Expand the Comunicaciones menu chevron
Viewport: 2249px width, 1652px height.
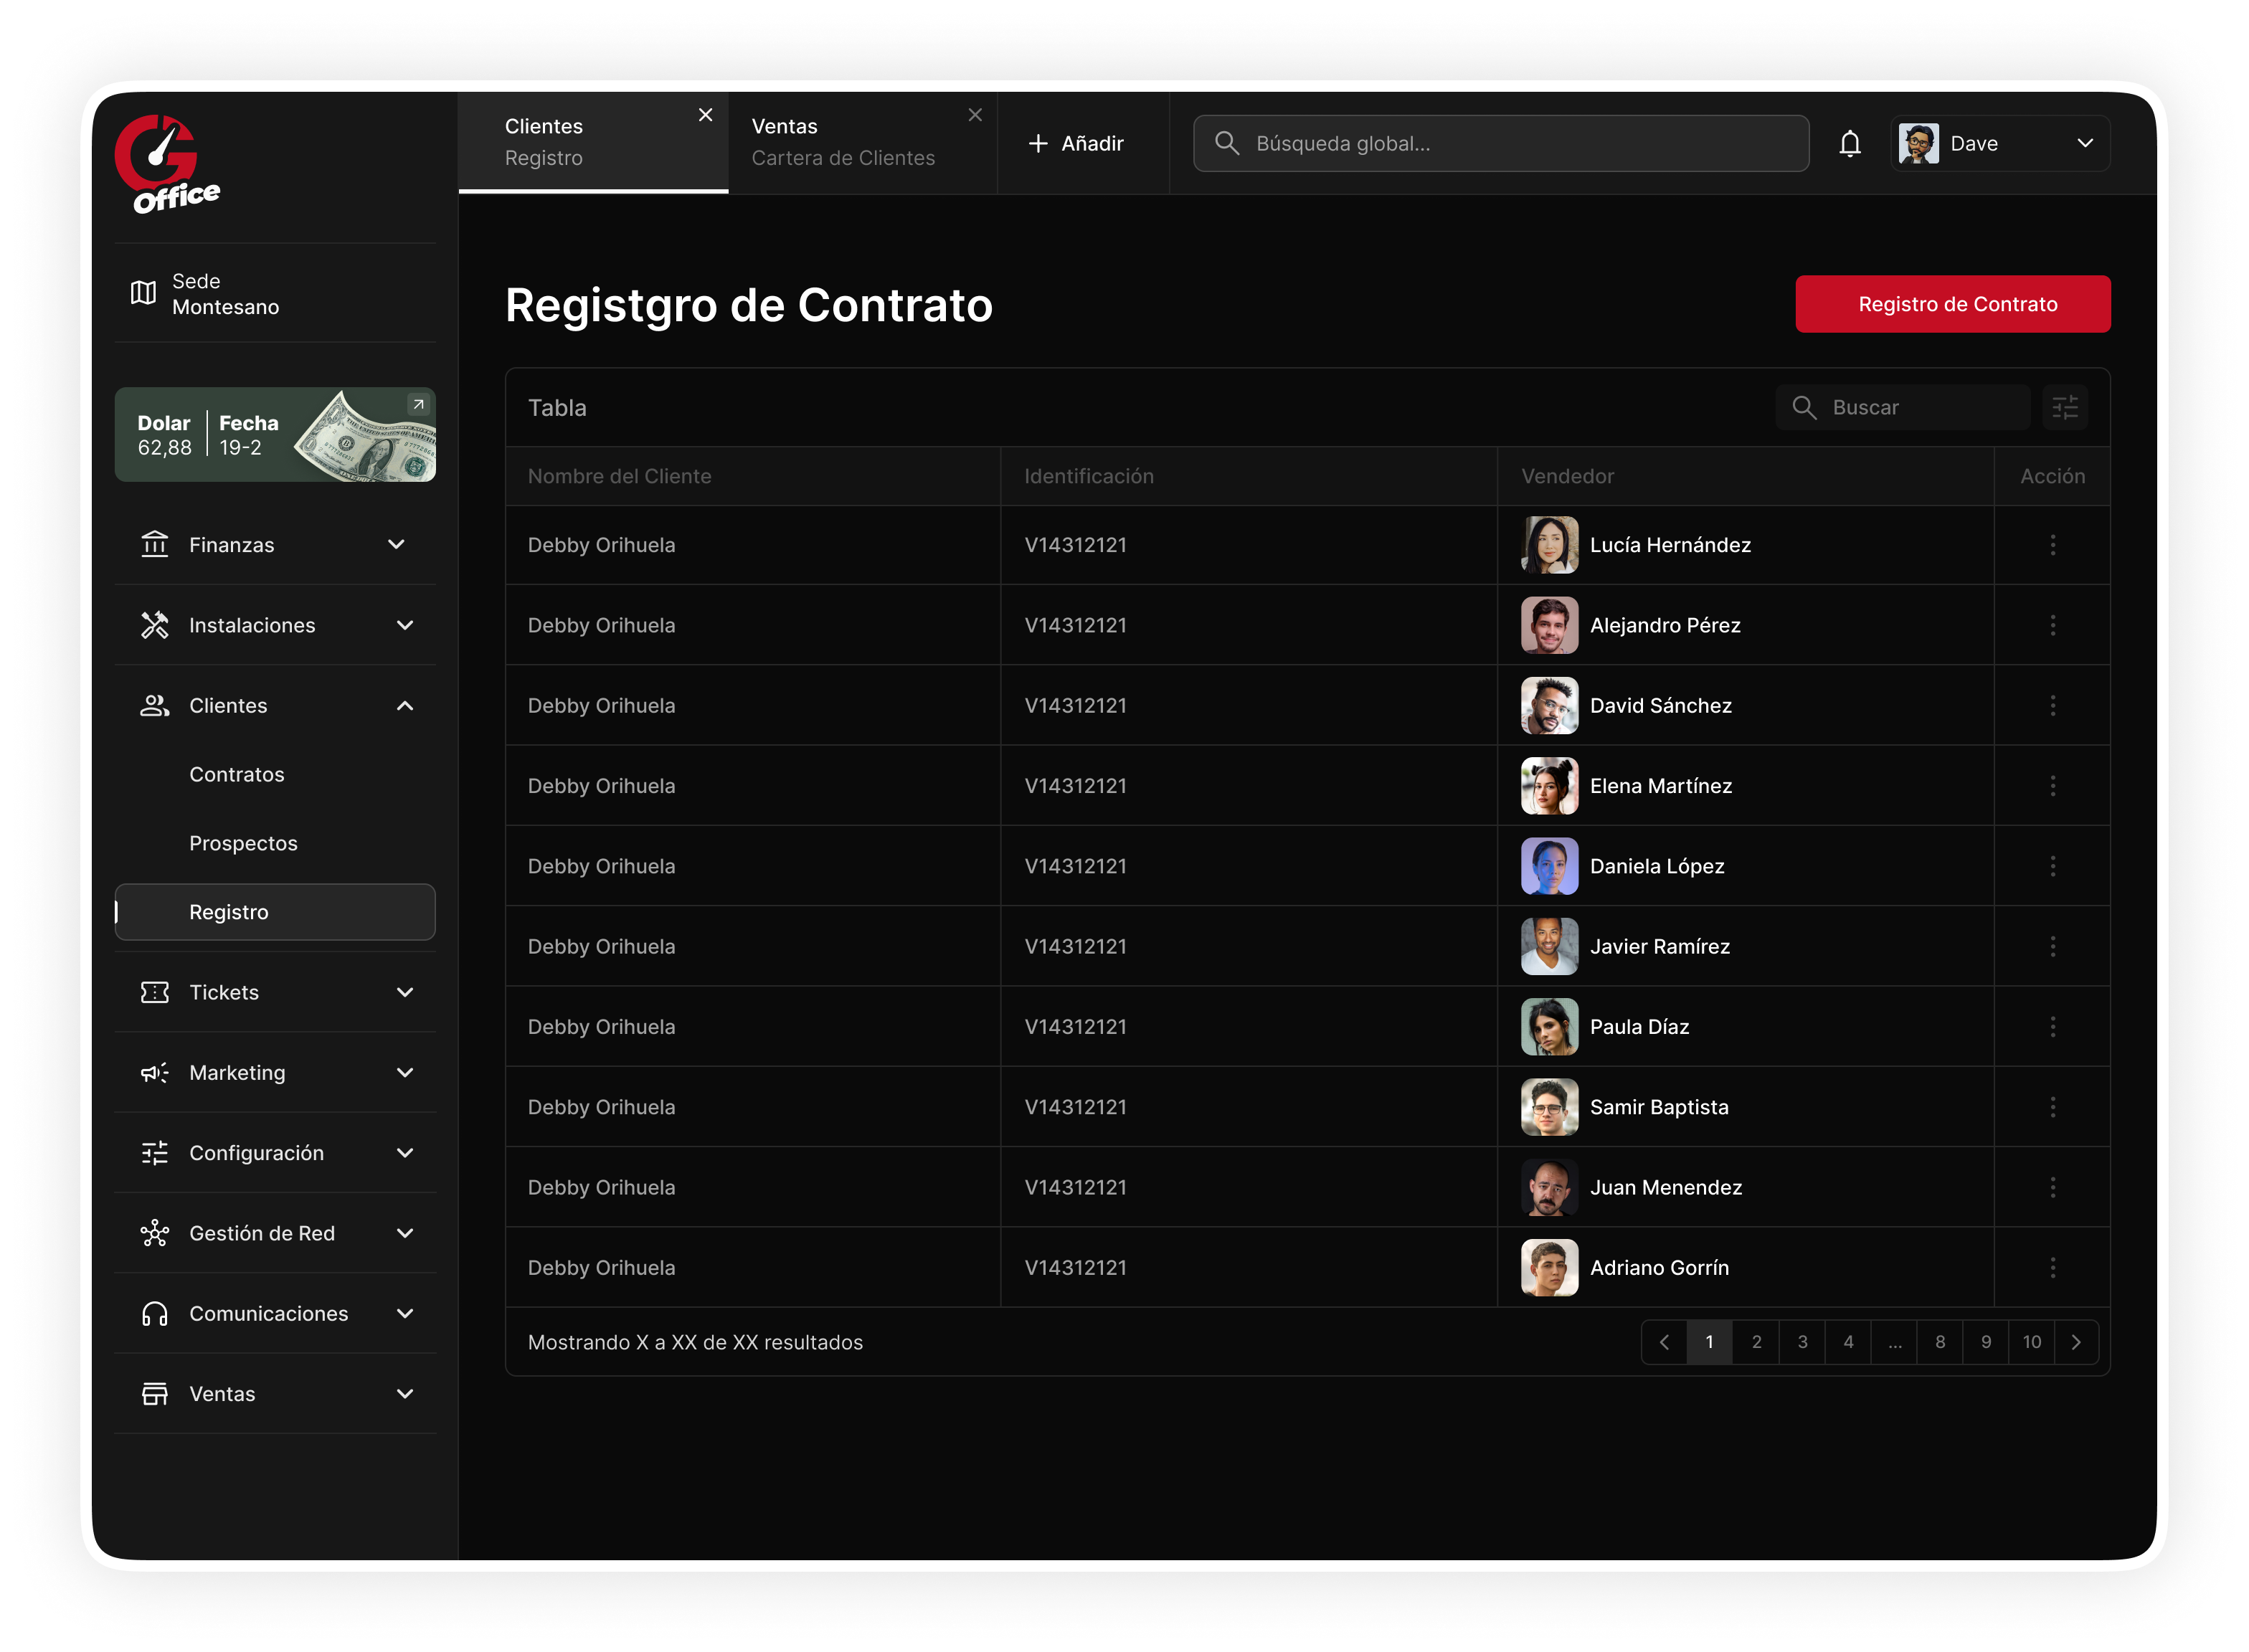pyautogui.click(x=404, y=1313)
